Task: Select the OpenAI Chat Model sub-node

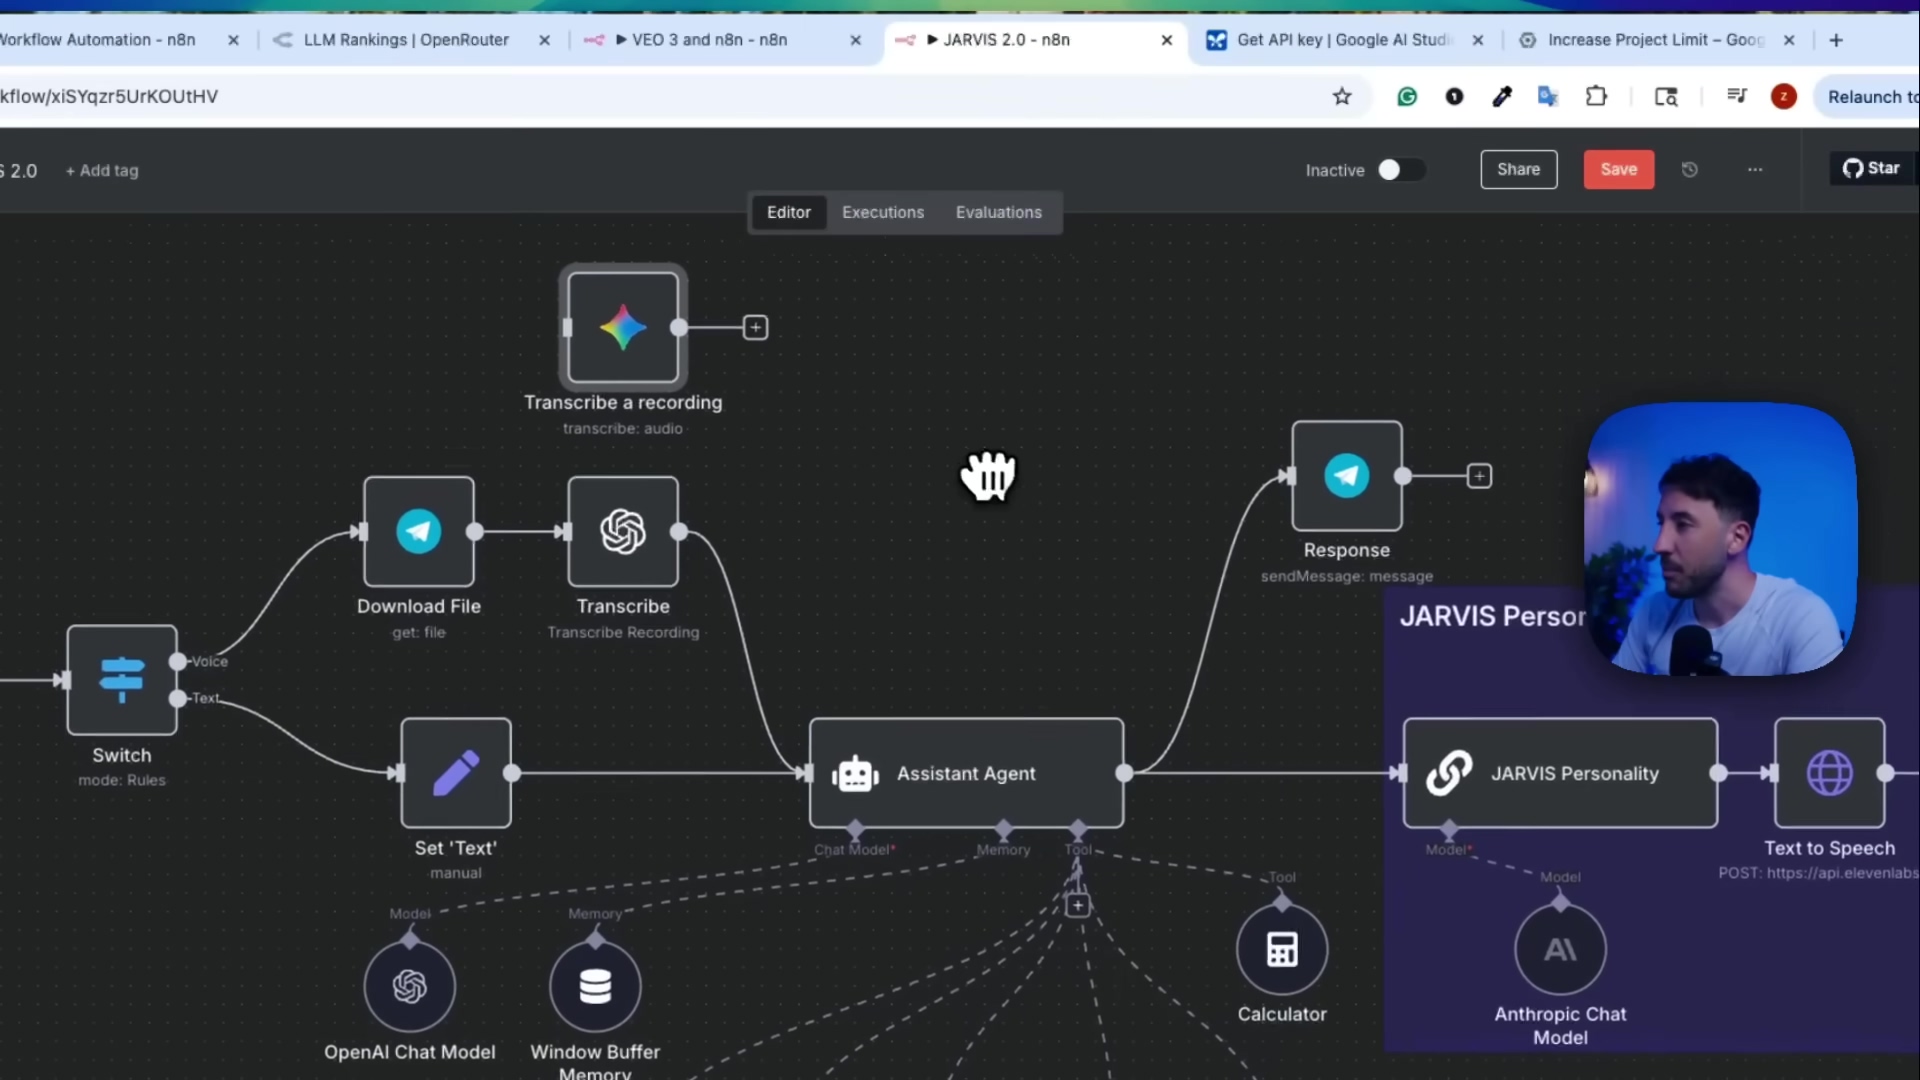Action: point(410,987)
